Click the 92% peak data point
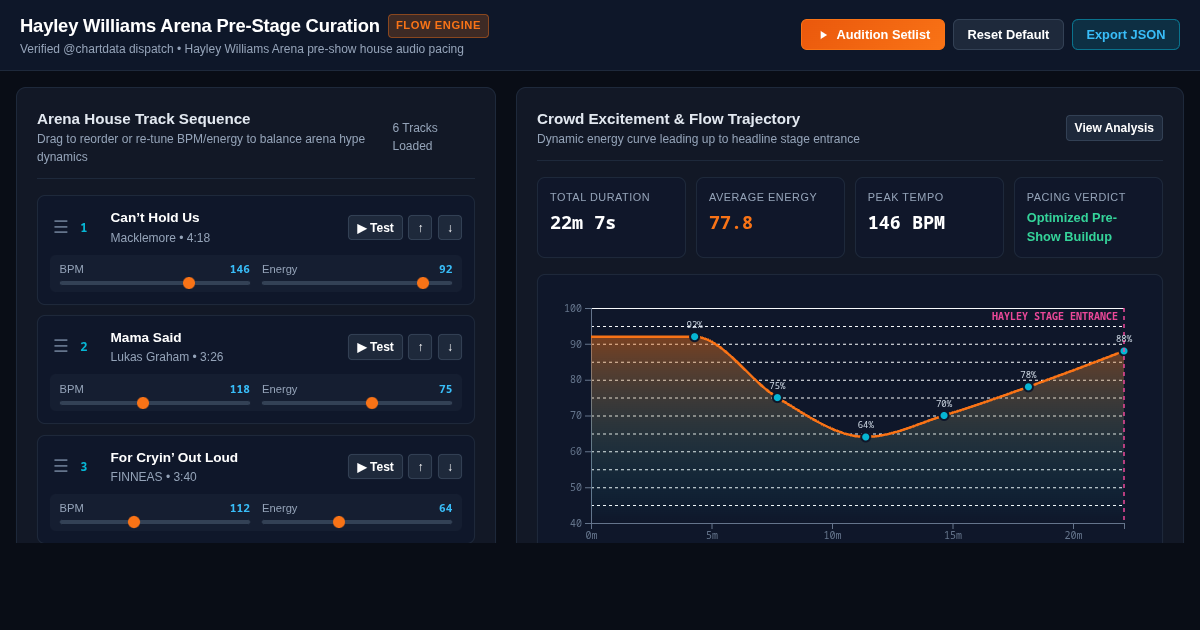The image size is (1200, 630). click(695, 337)
